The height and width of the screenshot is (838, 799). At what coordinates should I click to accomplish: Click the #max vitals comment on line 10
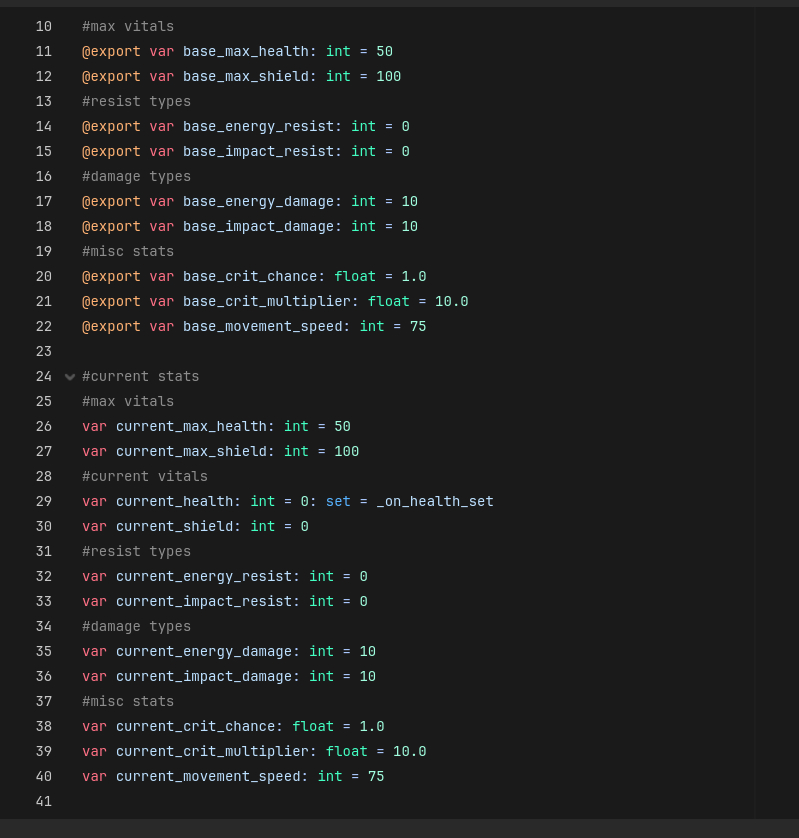point(128,26)
